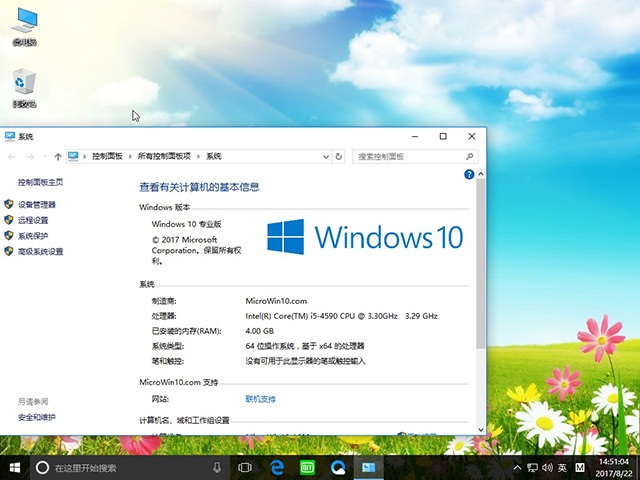Launch the green iQIYI taskbar app

pos(307,468)
